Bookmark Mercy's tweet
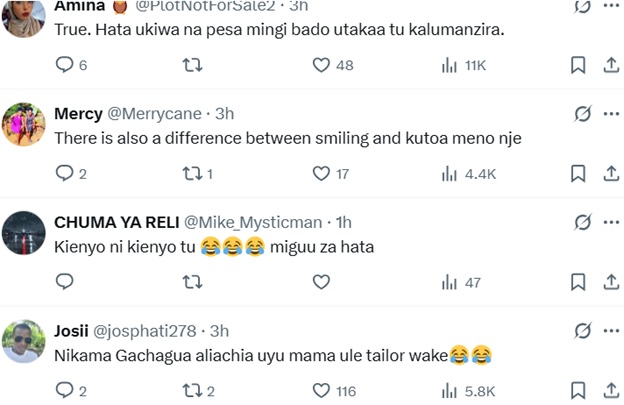The height and width of the screenshot is (405, 624). click(577, 174)
